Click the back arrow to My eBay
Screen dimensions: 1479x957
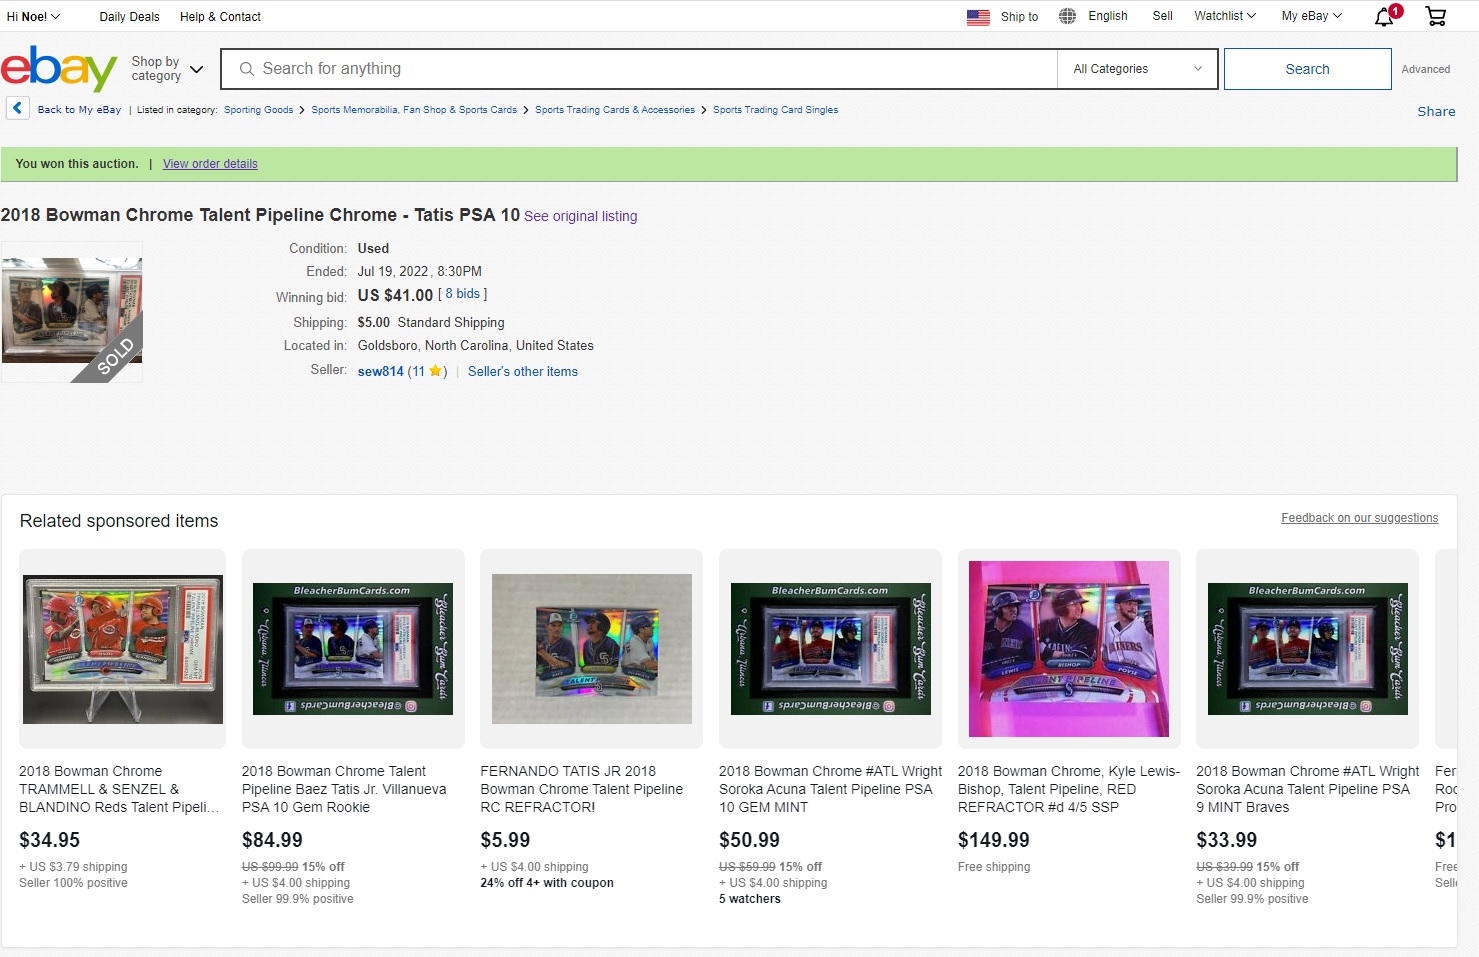click(x=17, y=108)
